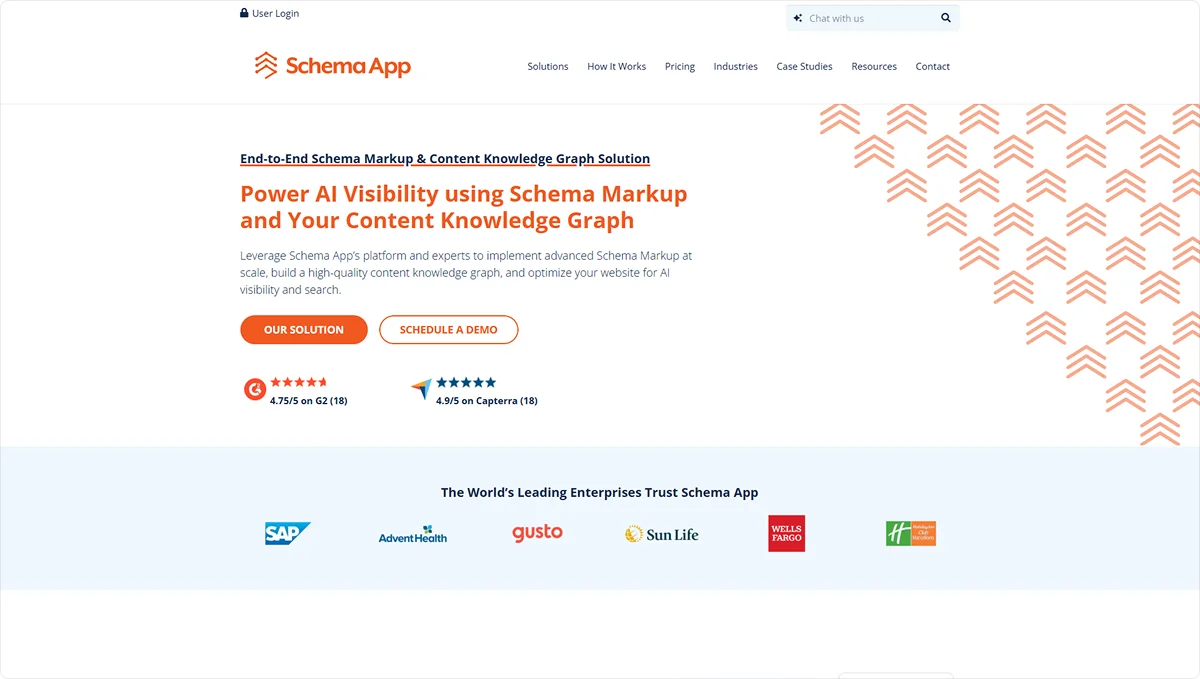Click the OUR SOLUTION button
Image resolution: width=1200 pixels, height=679 pixels.
303,329
